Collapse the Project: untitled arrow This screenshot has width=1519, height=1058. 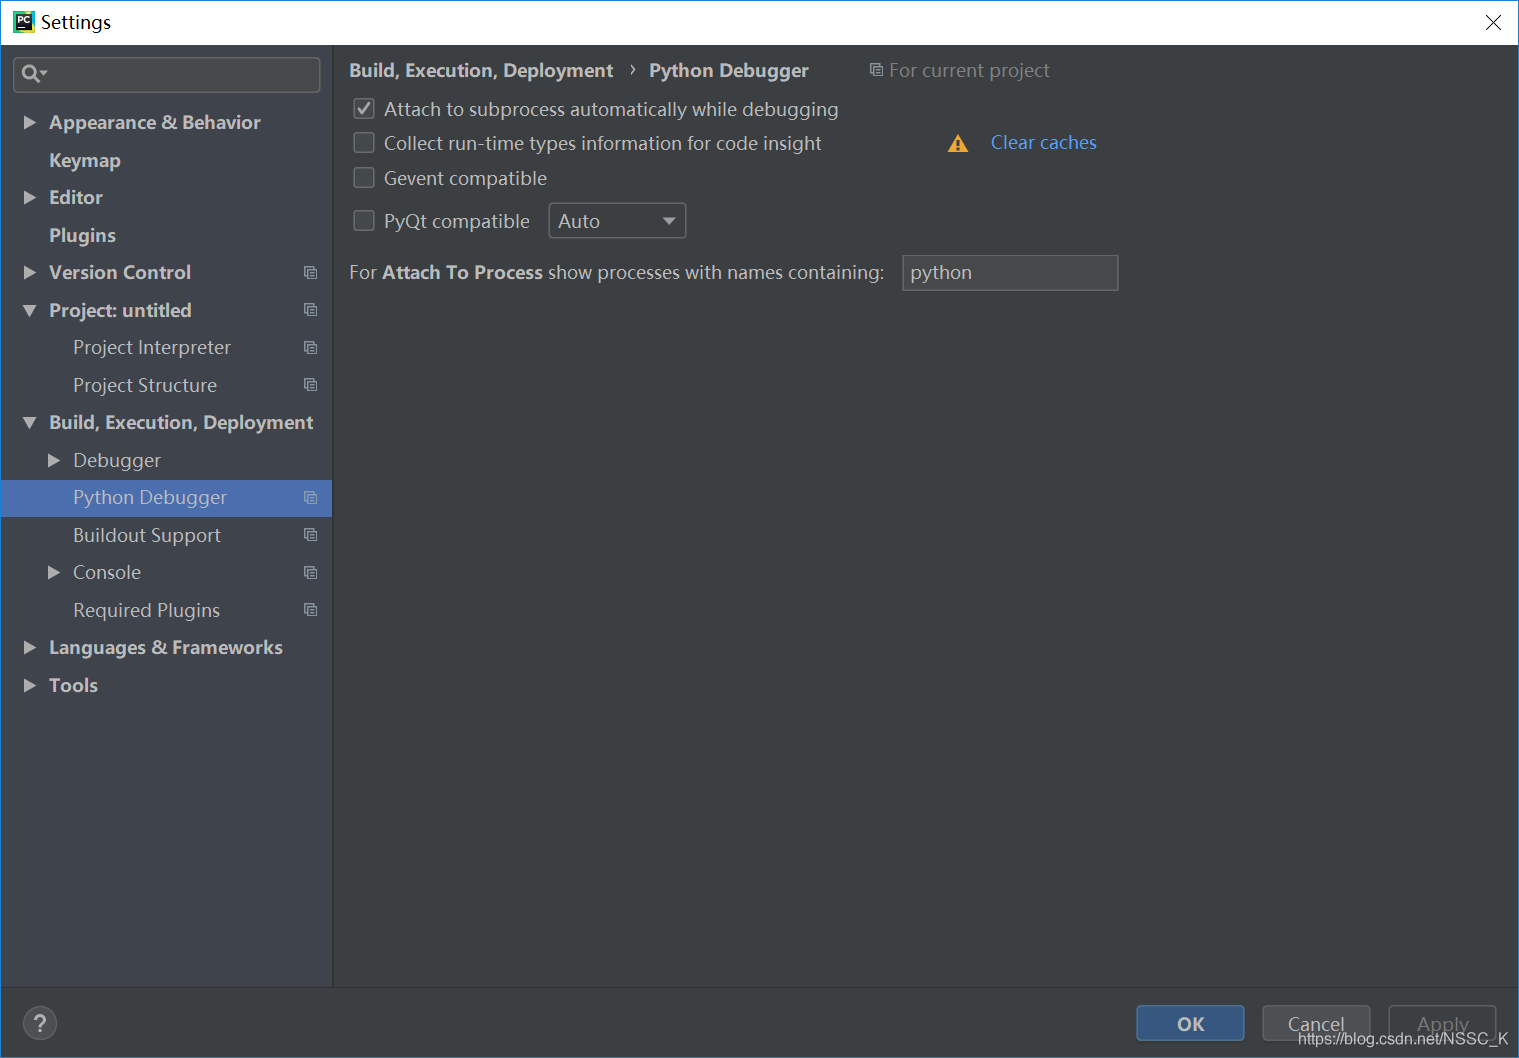click(x=30, y=310)
